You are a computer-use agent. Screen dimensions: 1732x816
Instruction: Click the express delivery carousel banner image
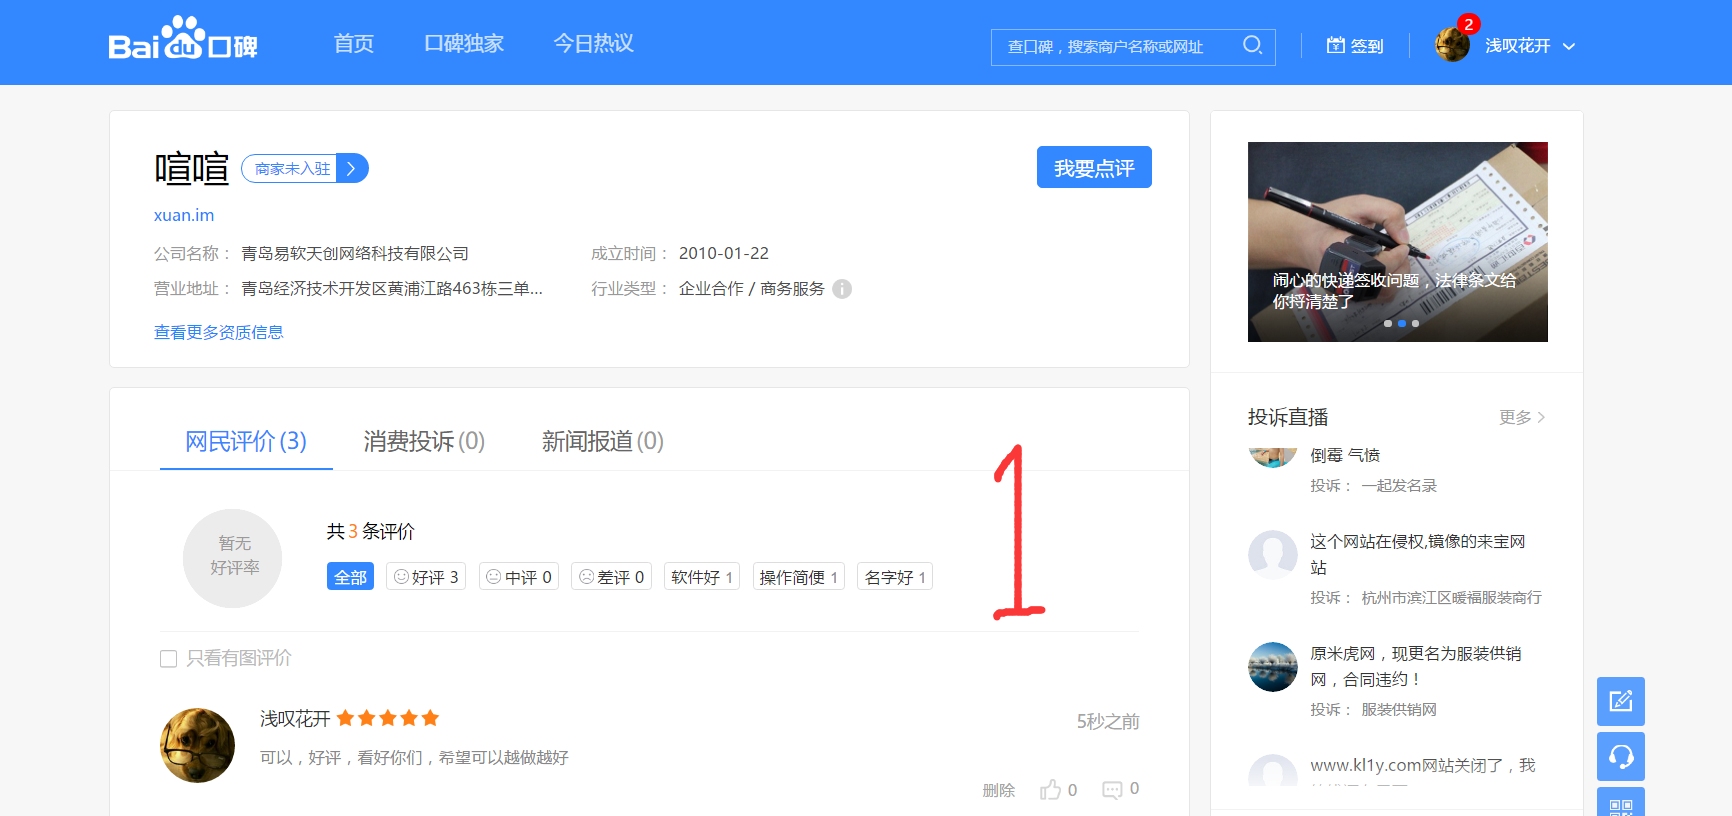coord(1398,242)
